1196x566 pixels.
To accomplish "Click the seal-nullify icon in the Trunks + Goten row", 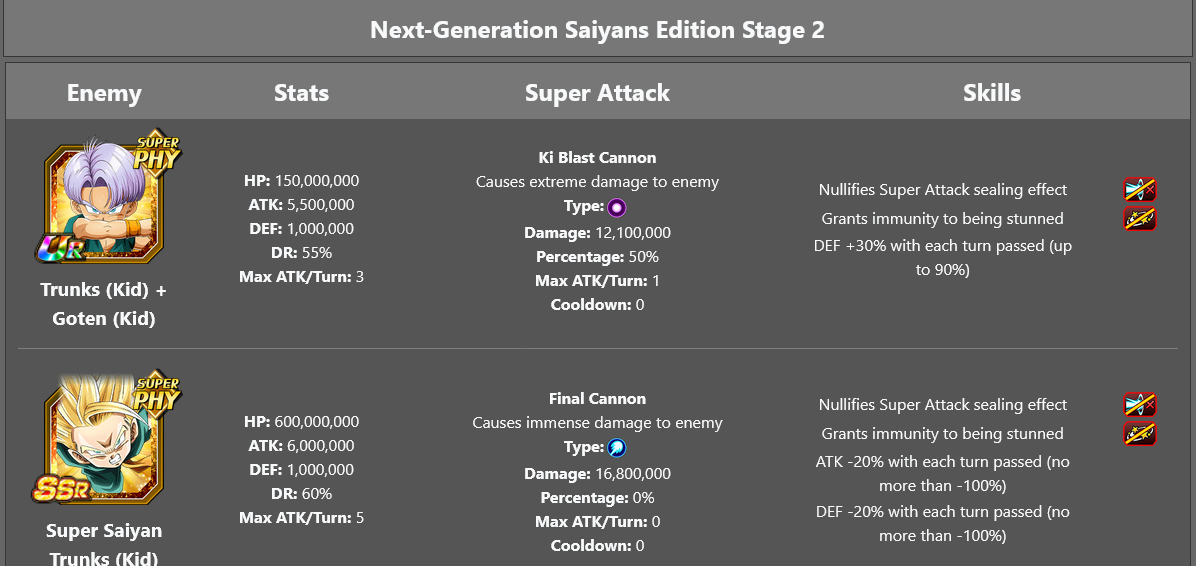I will click(x=1140, y=190).
